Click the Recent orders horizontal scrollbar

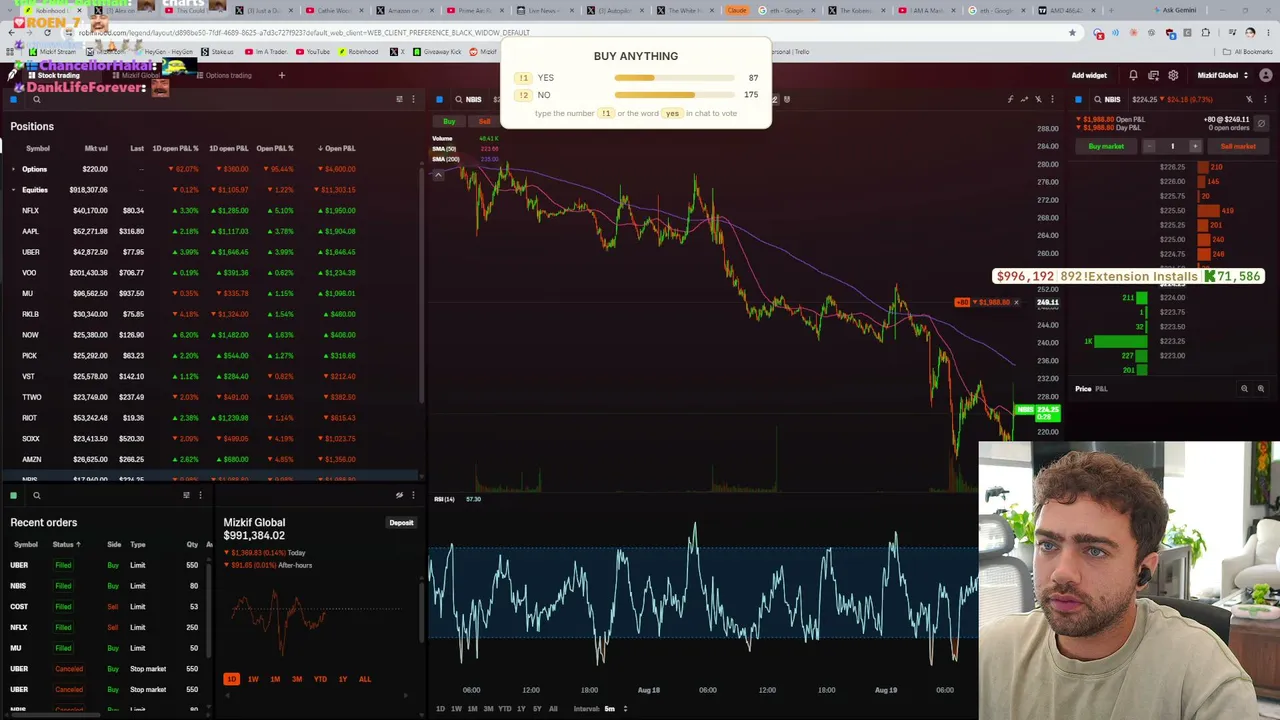click(x=55, y=713)
